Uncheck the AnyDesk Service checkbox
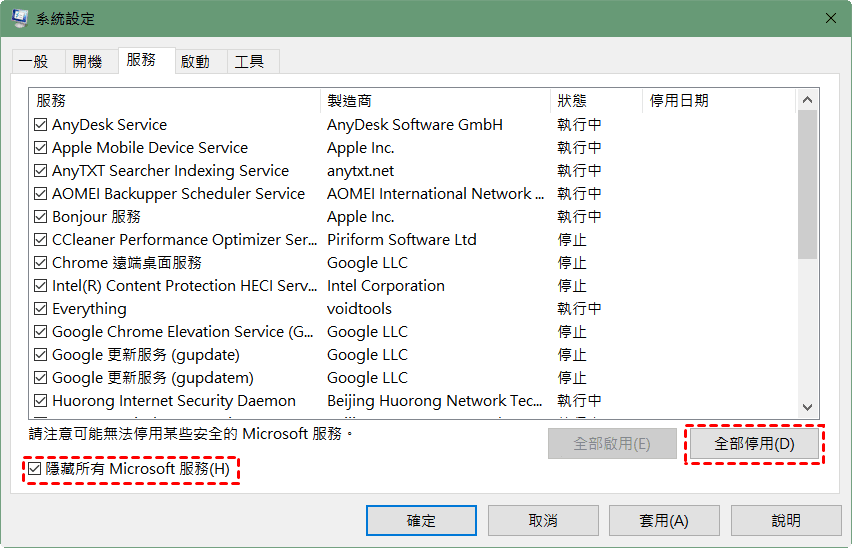The height and width of the screenshot is (548, 852). tap(40, 125)
